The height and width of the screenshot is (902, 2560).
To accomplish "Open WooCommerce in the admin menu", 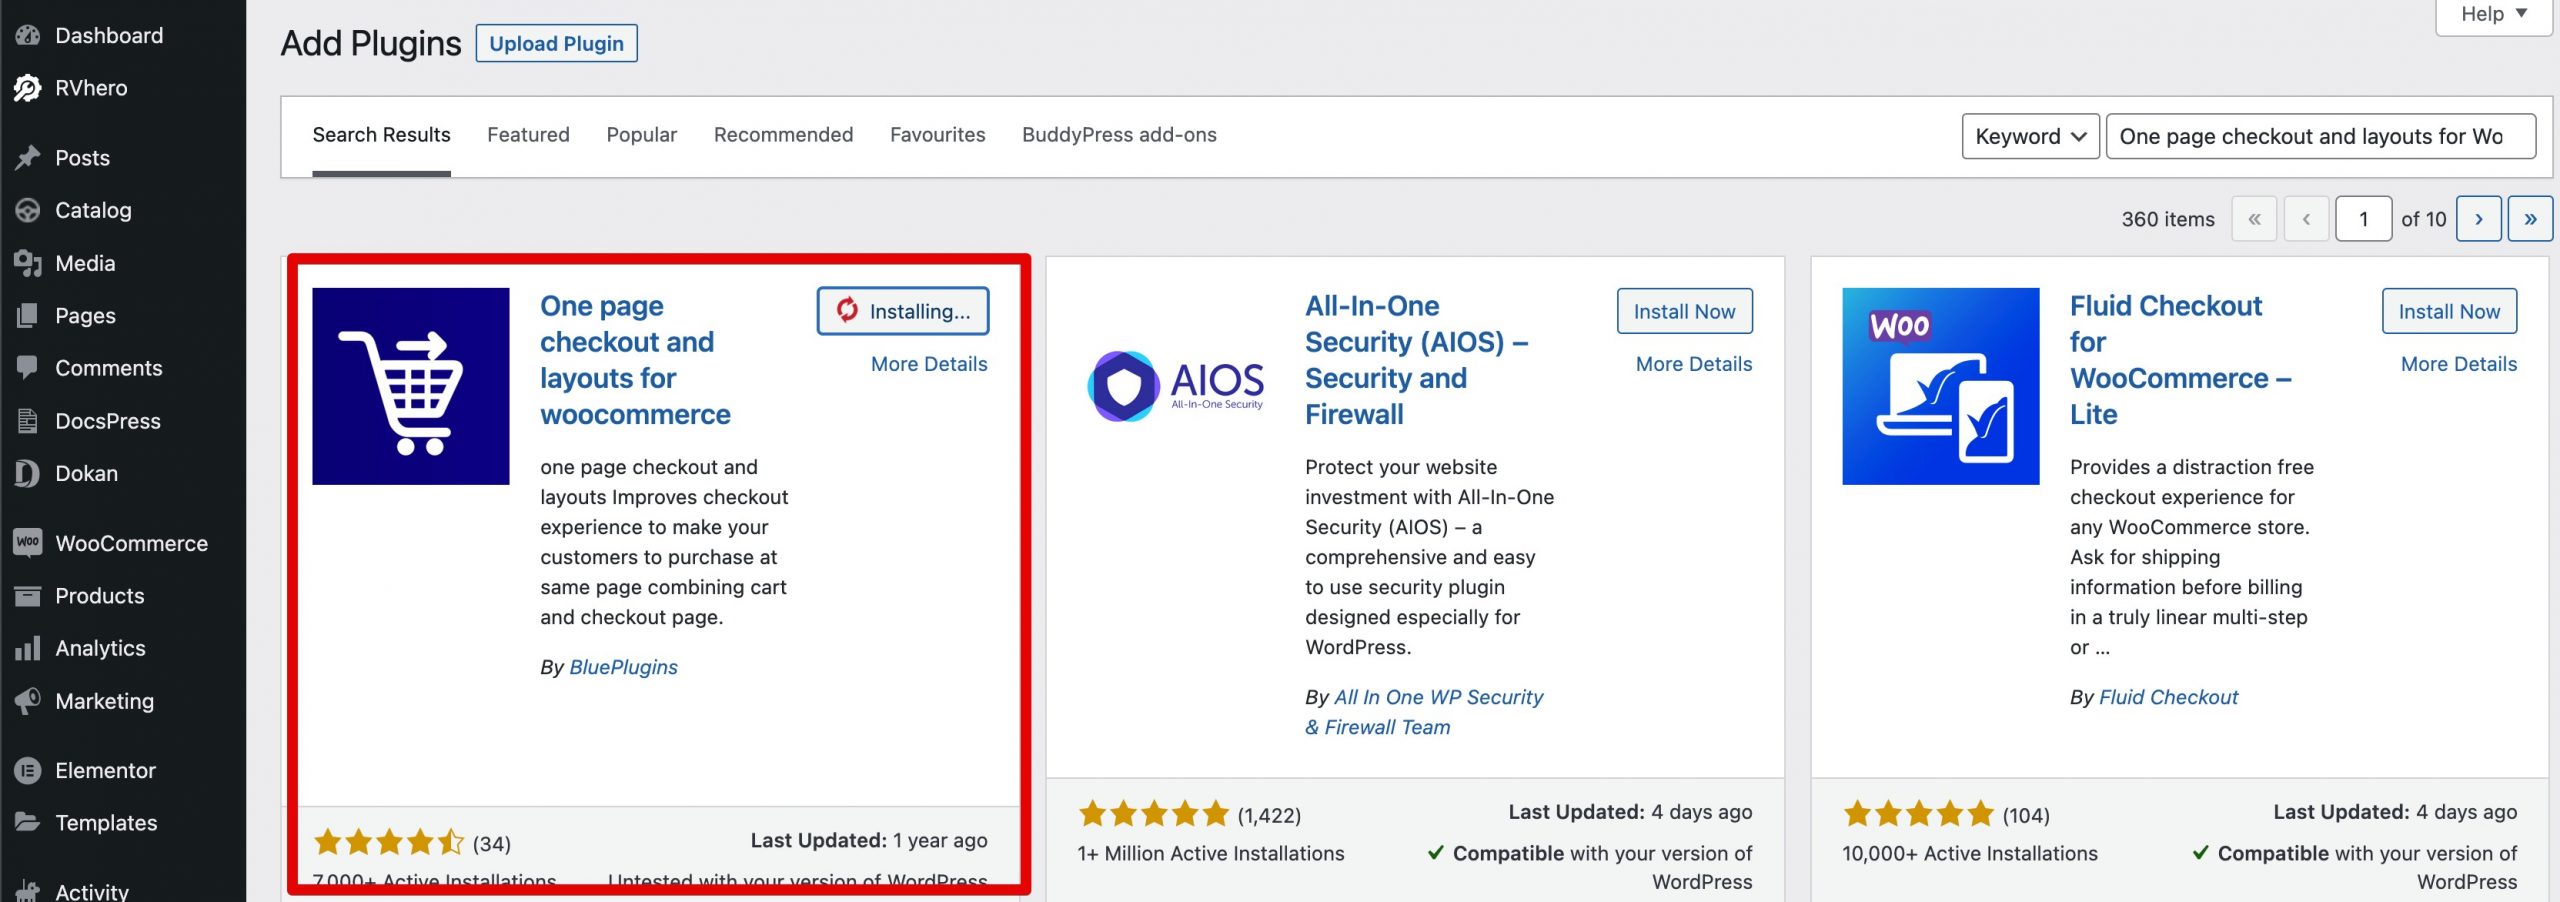I will (131, 543).
